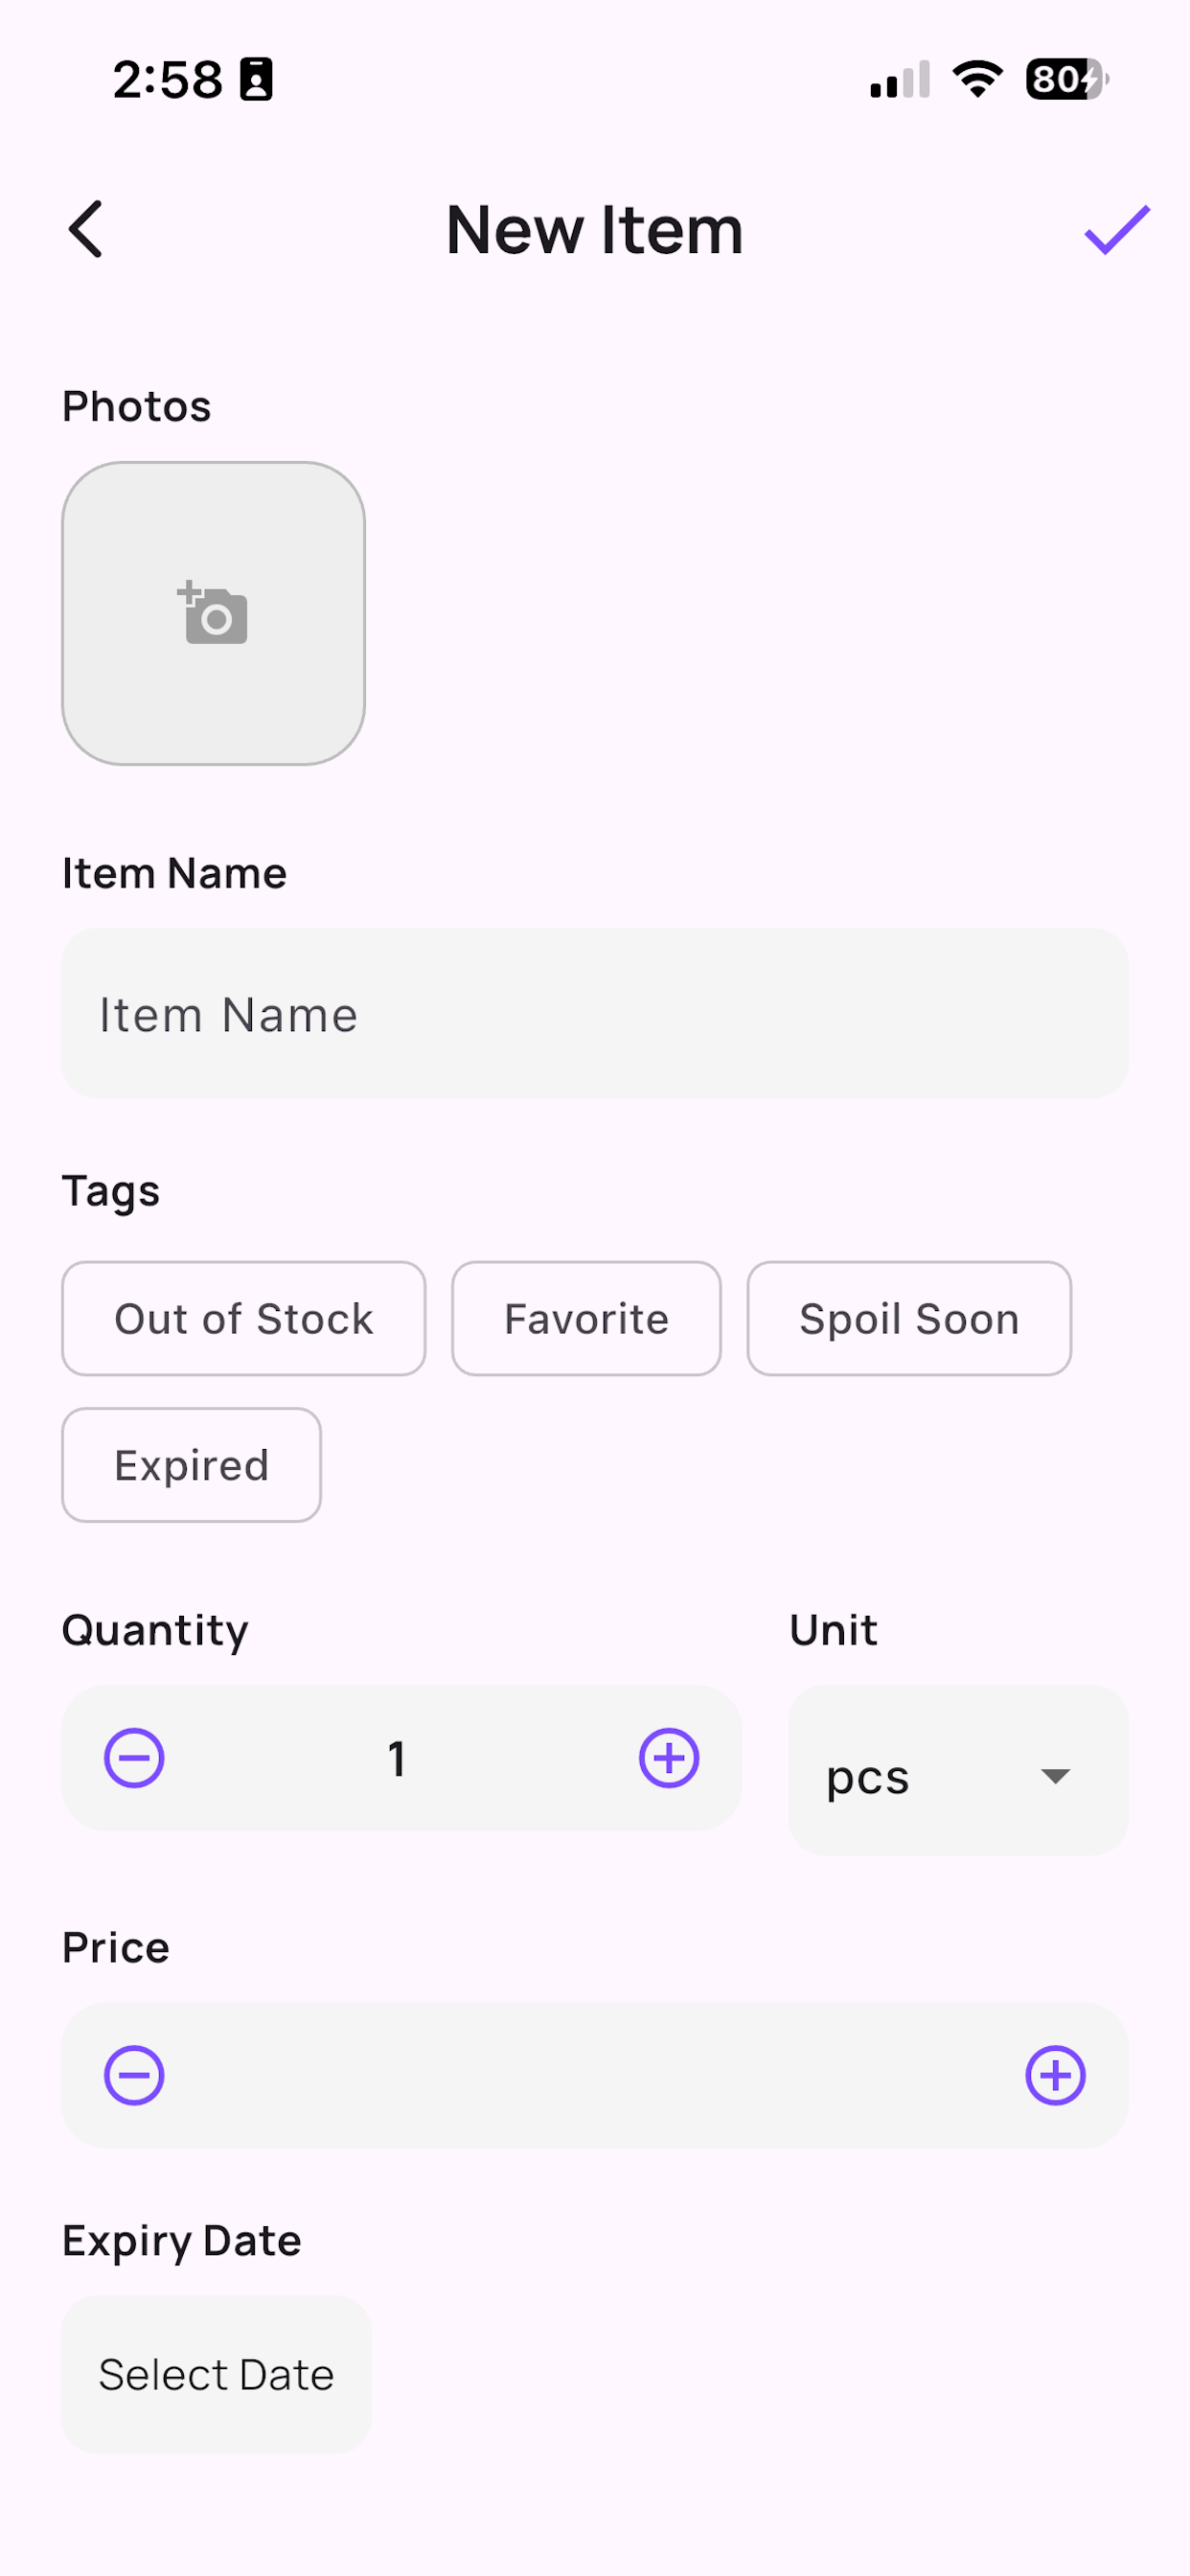Image resolution: width=1190 pixels, height=2576 pixels.
Task: Tap the quantity value 1
Action: [397, 1758]
